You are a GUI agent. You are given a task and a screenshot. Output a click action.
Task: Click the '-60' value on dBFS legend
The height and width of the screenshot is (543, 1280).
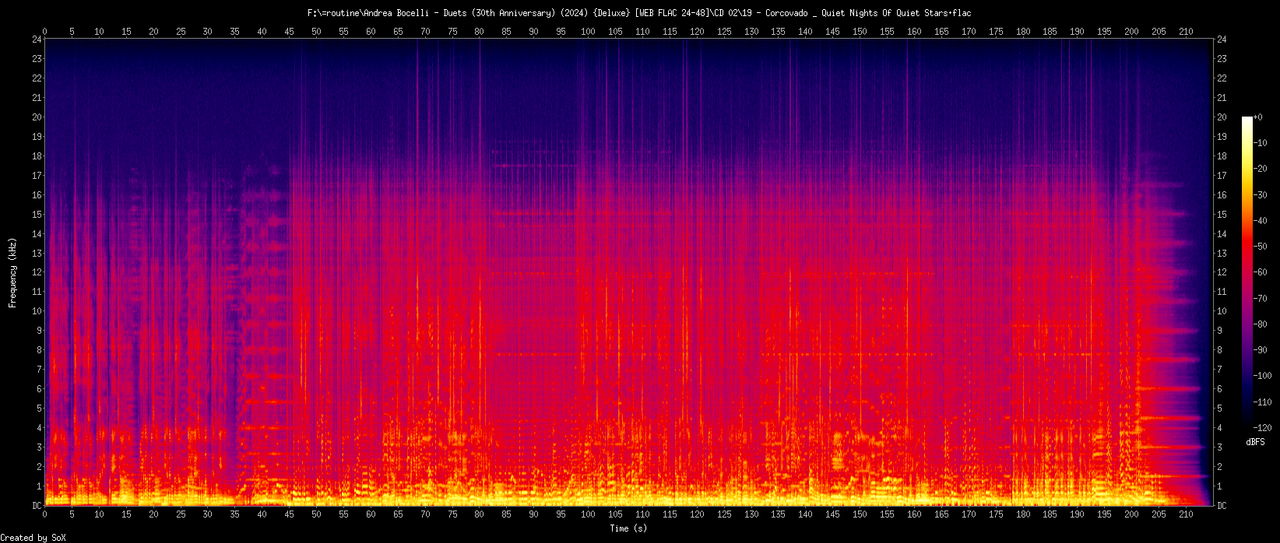click(x=1260, y=272)
